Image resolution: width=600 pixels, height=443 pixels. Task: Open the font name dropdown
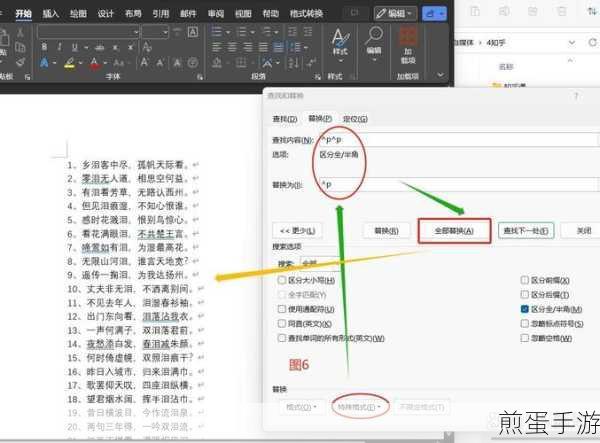(x=136, y=32)
